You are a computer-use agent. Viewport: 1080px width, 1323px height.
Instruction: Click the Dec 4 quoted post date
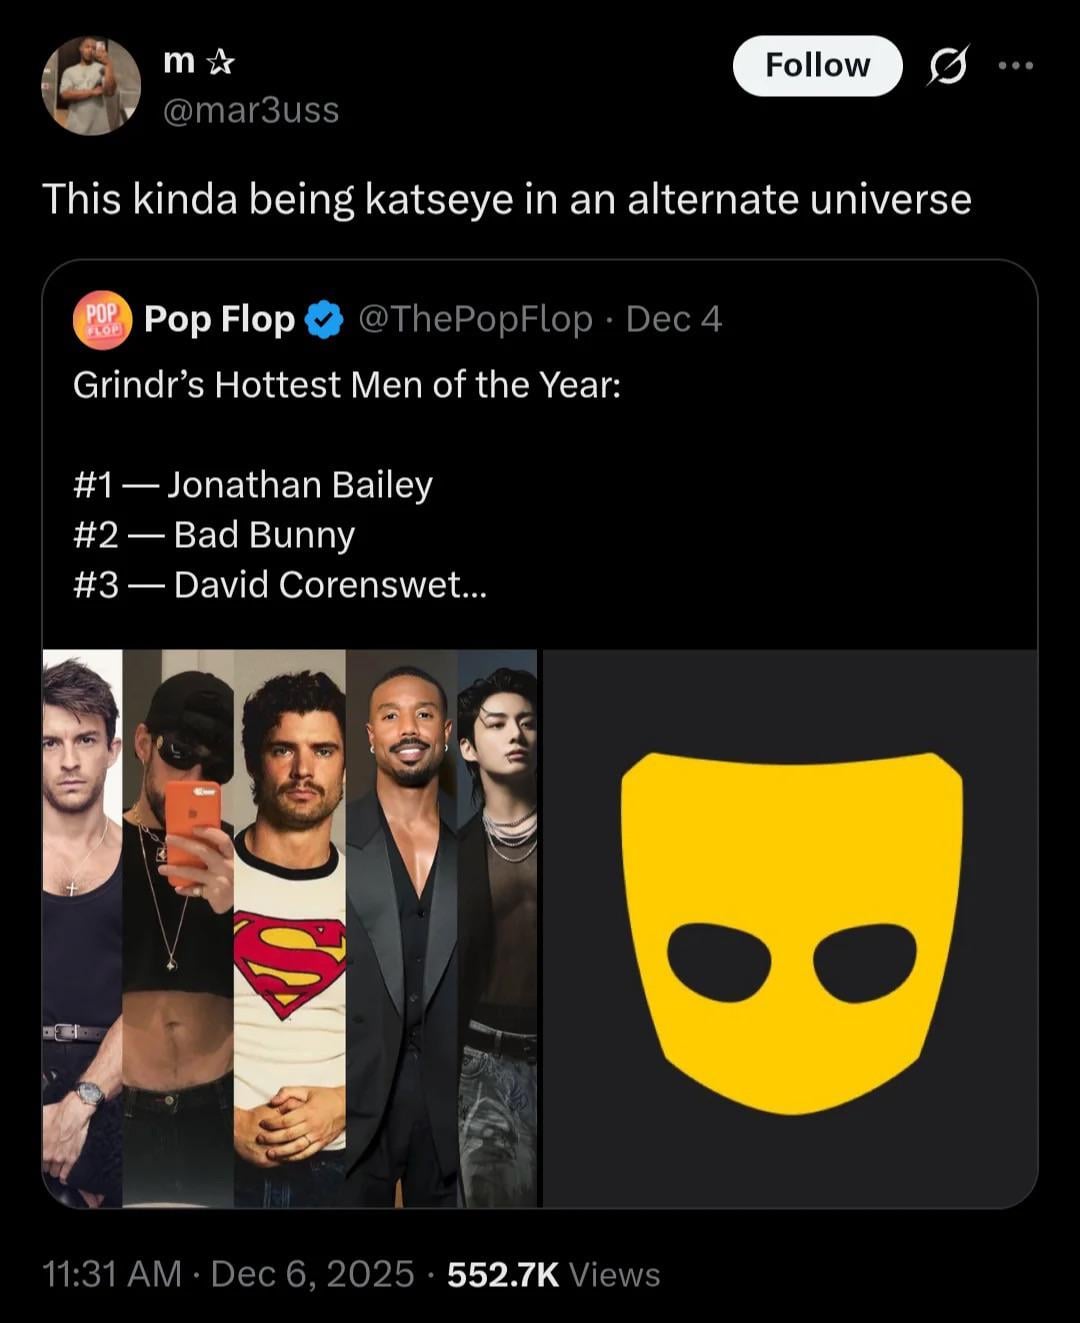(x=673, y=320)
